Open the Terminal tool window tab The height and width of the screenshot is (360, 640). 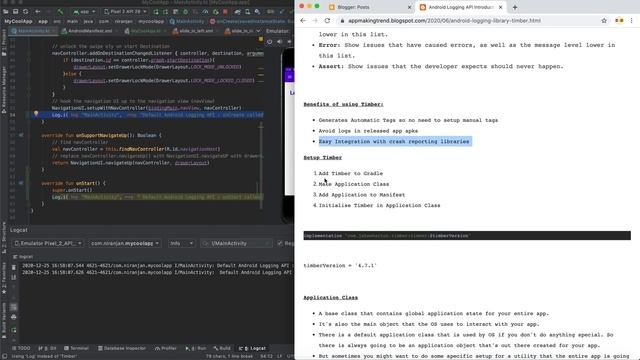click(76, 348)
